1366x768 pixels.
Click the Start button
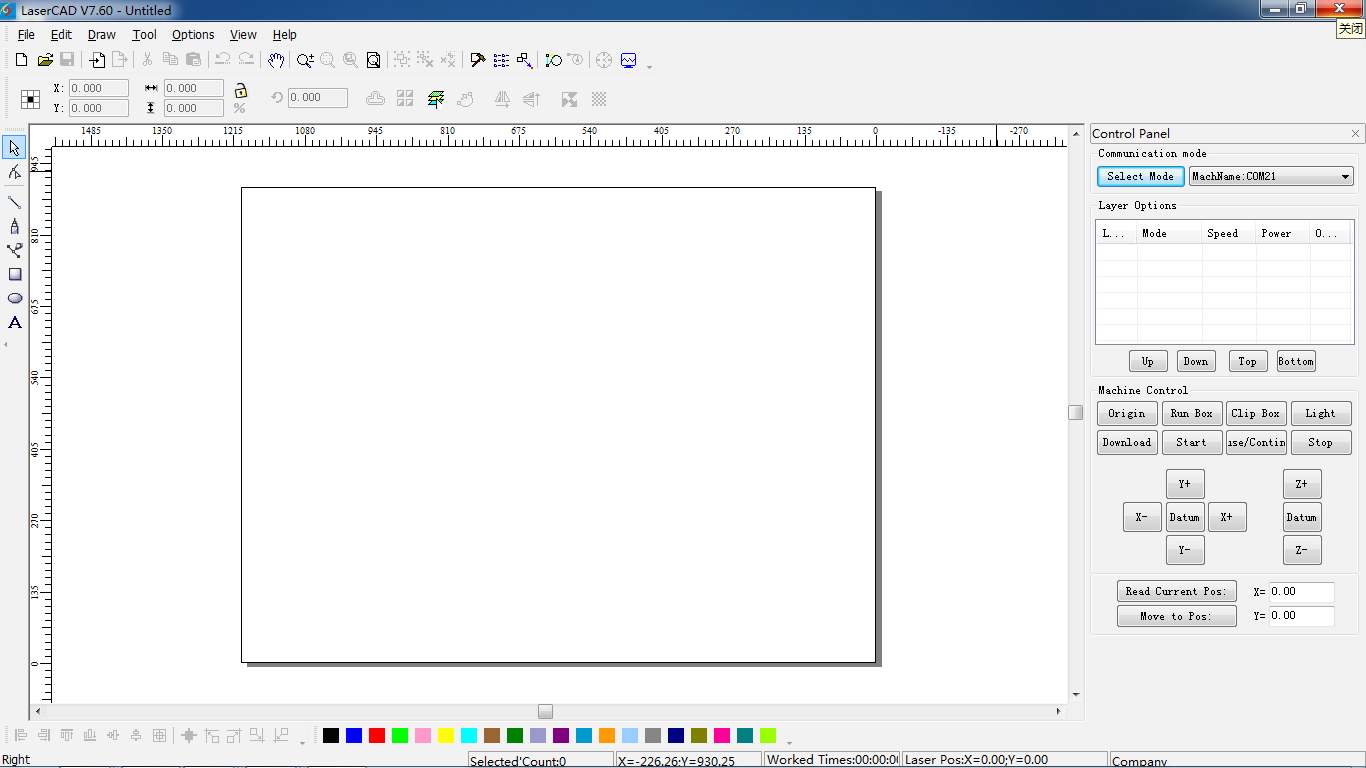coord(1192,442)
